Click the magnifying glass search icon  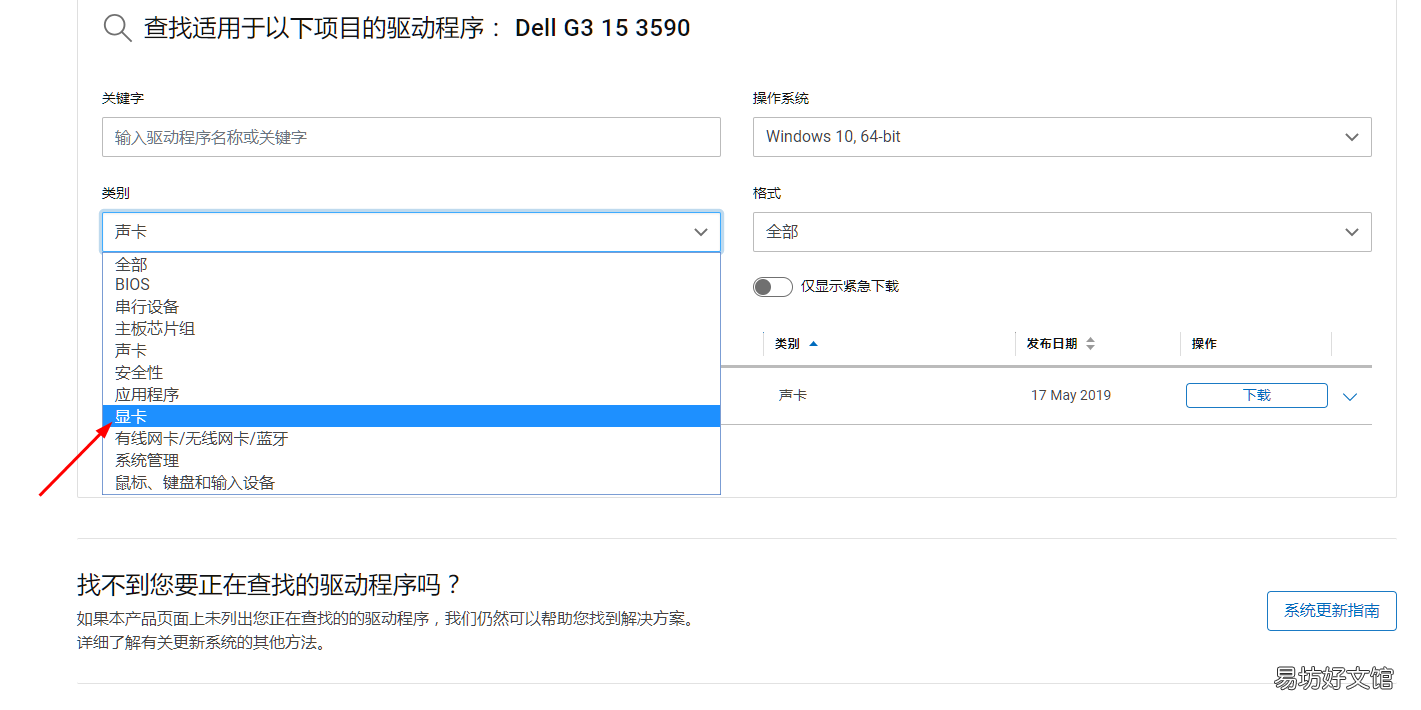118,28
